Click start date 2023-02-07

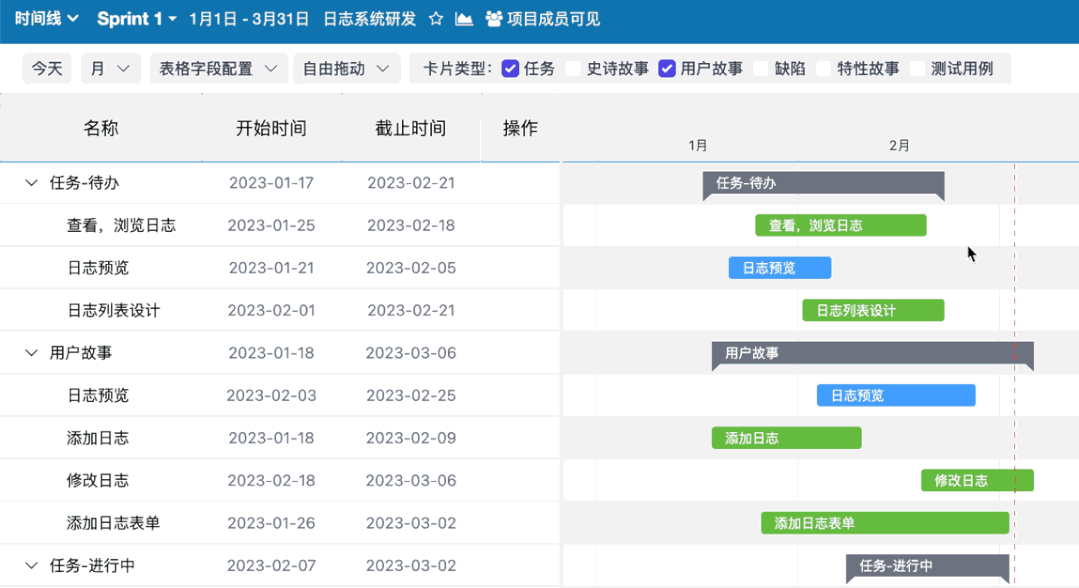[271, 565]
